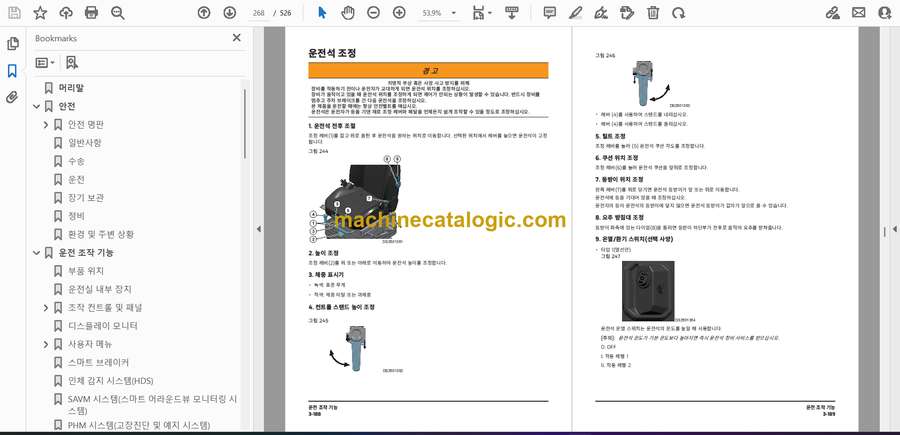Close the Bookmarks panel
The height and width of the screenshot is (435, 900).
coord(236,38)
